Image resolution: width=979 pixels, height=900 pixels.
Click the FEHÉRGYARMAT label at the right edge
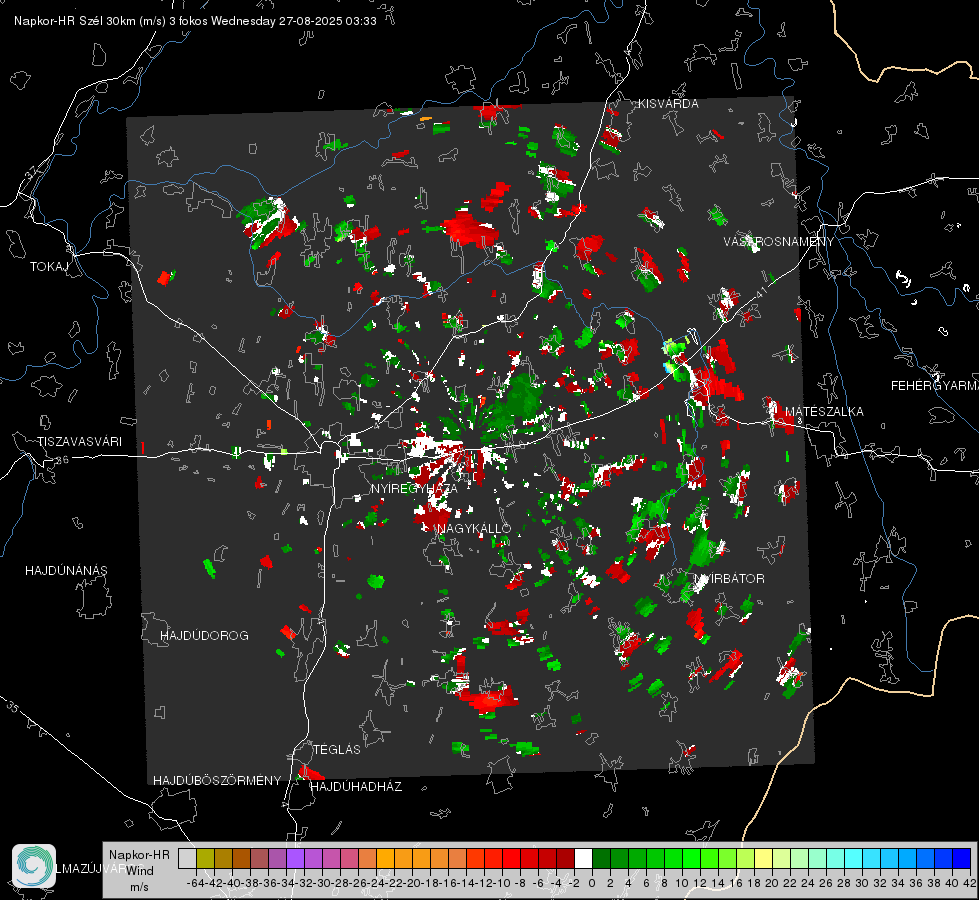(934, 386)
